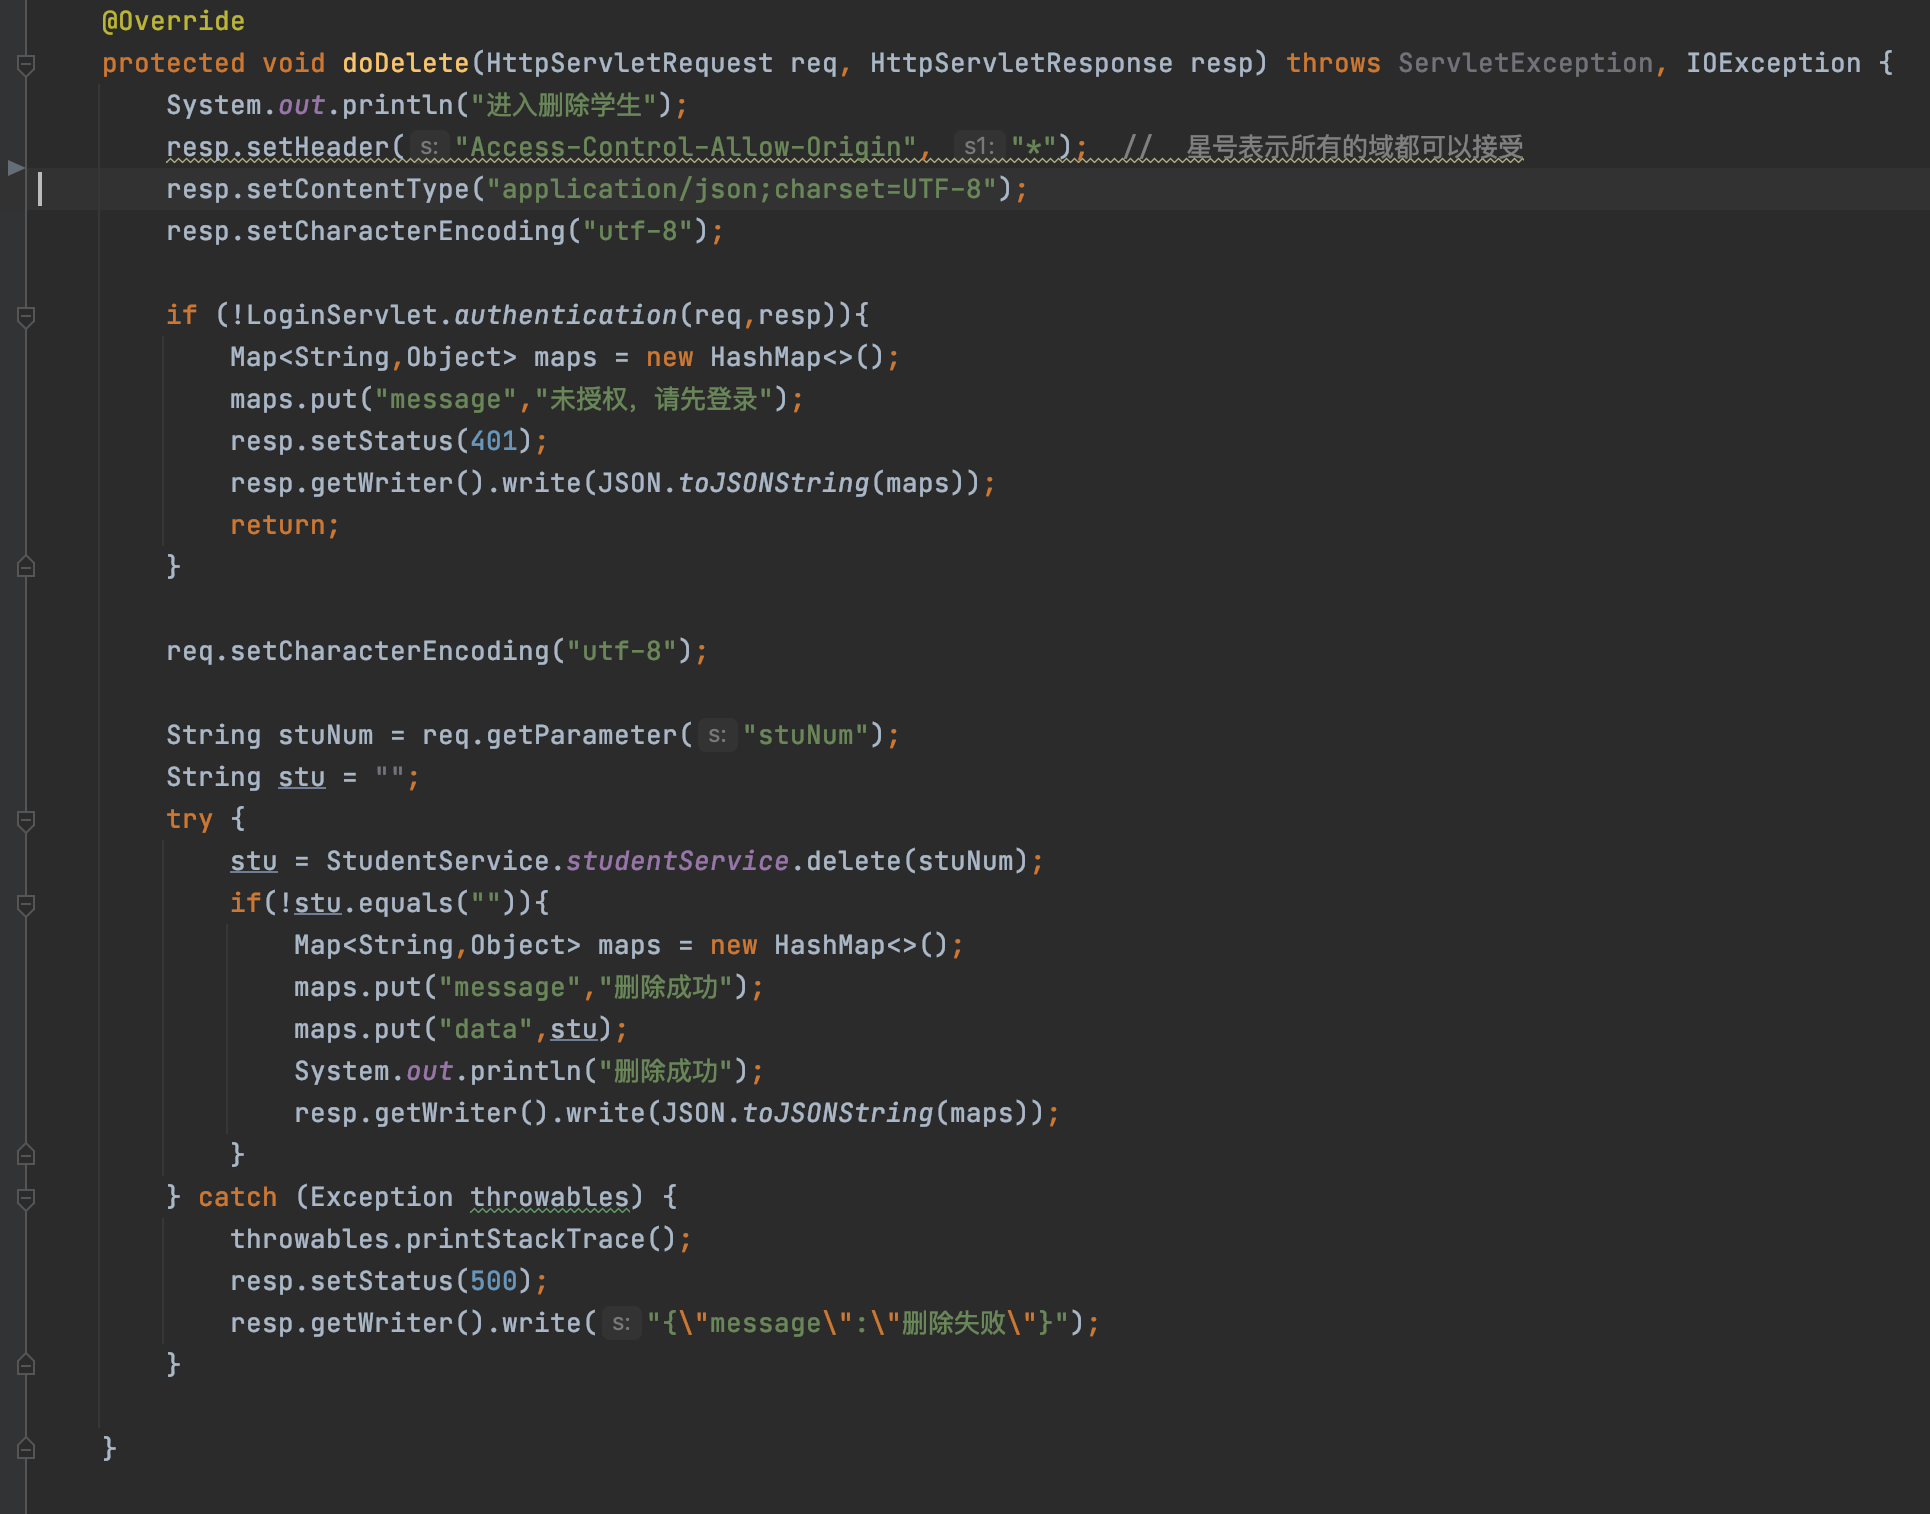Collapse the catch Exception block marker
Image resolution: width=1930 pixels, height=1514 pixels.
click(27, 1198)
